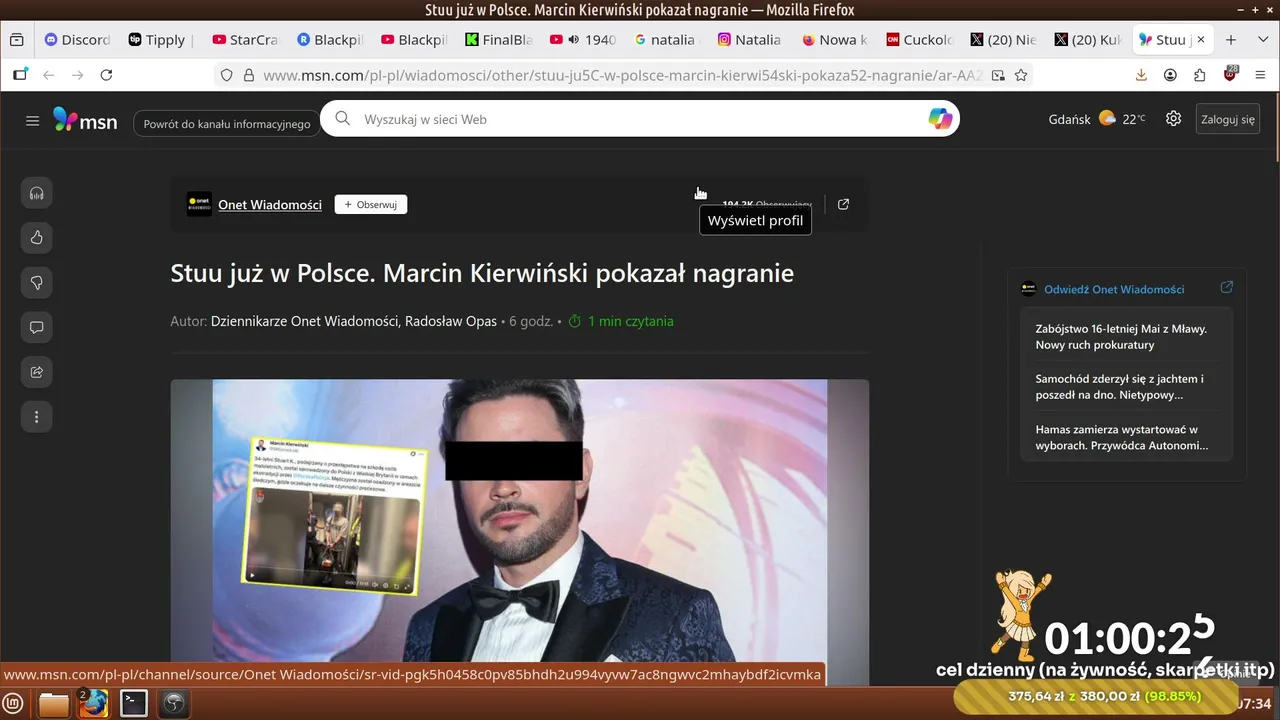Open Firefox downloads panel
This screenshot has height=720, width=1280.
[1141, 75]
